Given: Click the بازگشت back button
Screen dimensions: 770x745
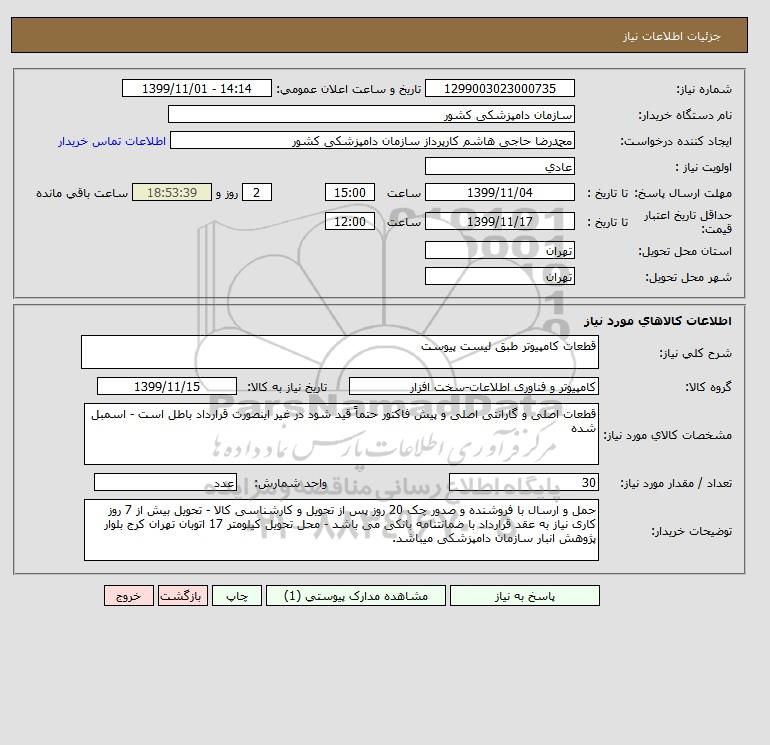Looking at the screenshot, I should (x=183, y=596).
